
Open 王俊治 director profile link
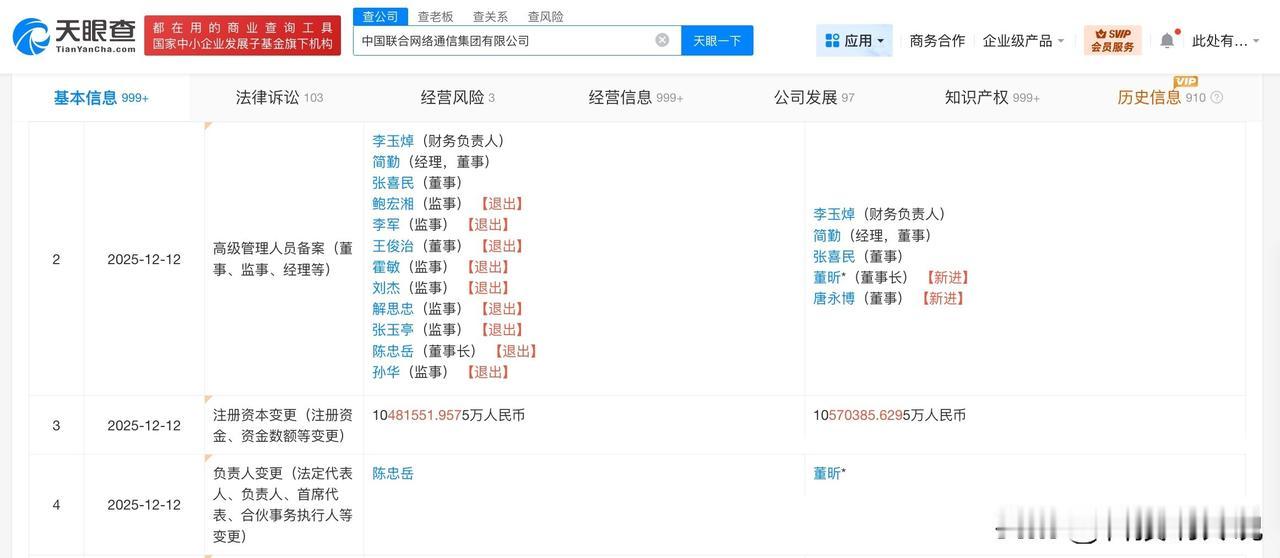pos(393,246)
